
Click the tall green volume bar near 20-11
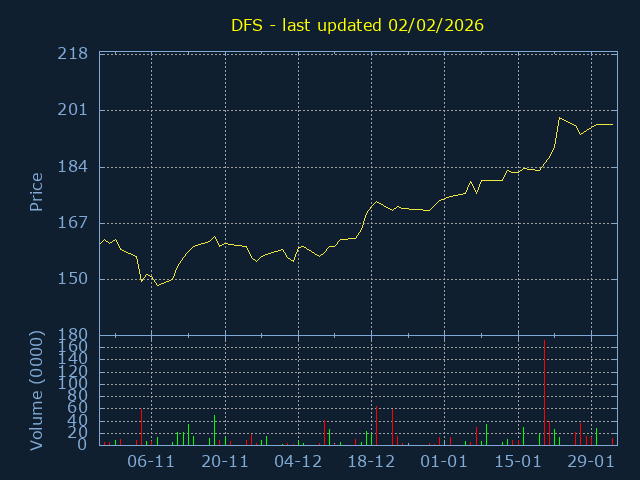(x=214, y=431)
